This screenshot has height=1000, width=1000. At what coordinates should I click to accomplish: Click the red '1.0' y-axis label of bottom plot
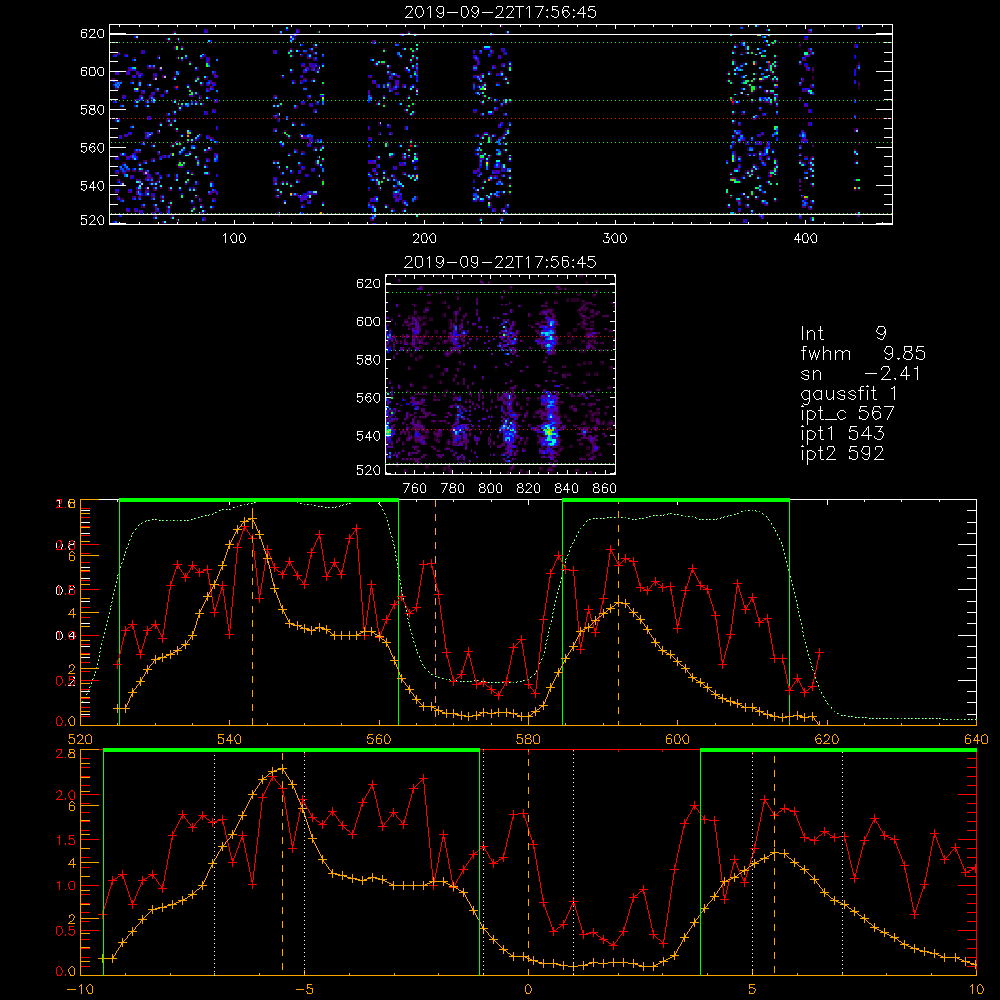(66, 886)
